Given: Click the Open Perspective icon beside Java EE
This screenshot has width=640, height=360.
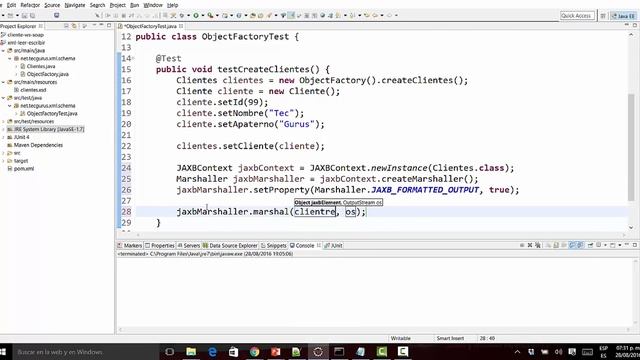Looking at the screenshot, I should tap(603, 16).
